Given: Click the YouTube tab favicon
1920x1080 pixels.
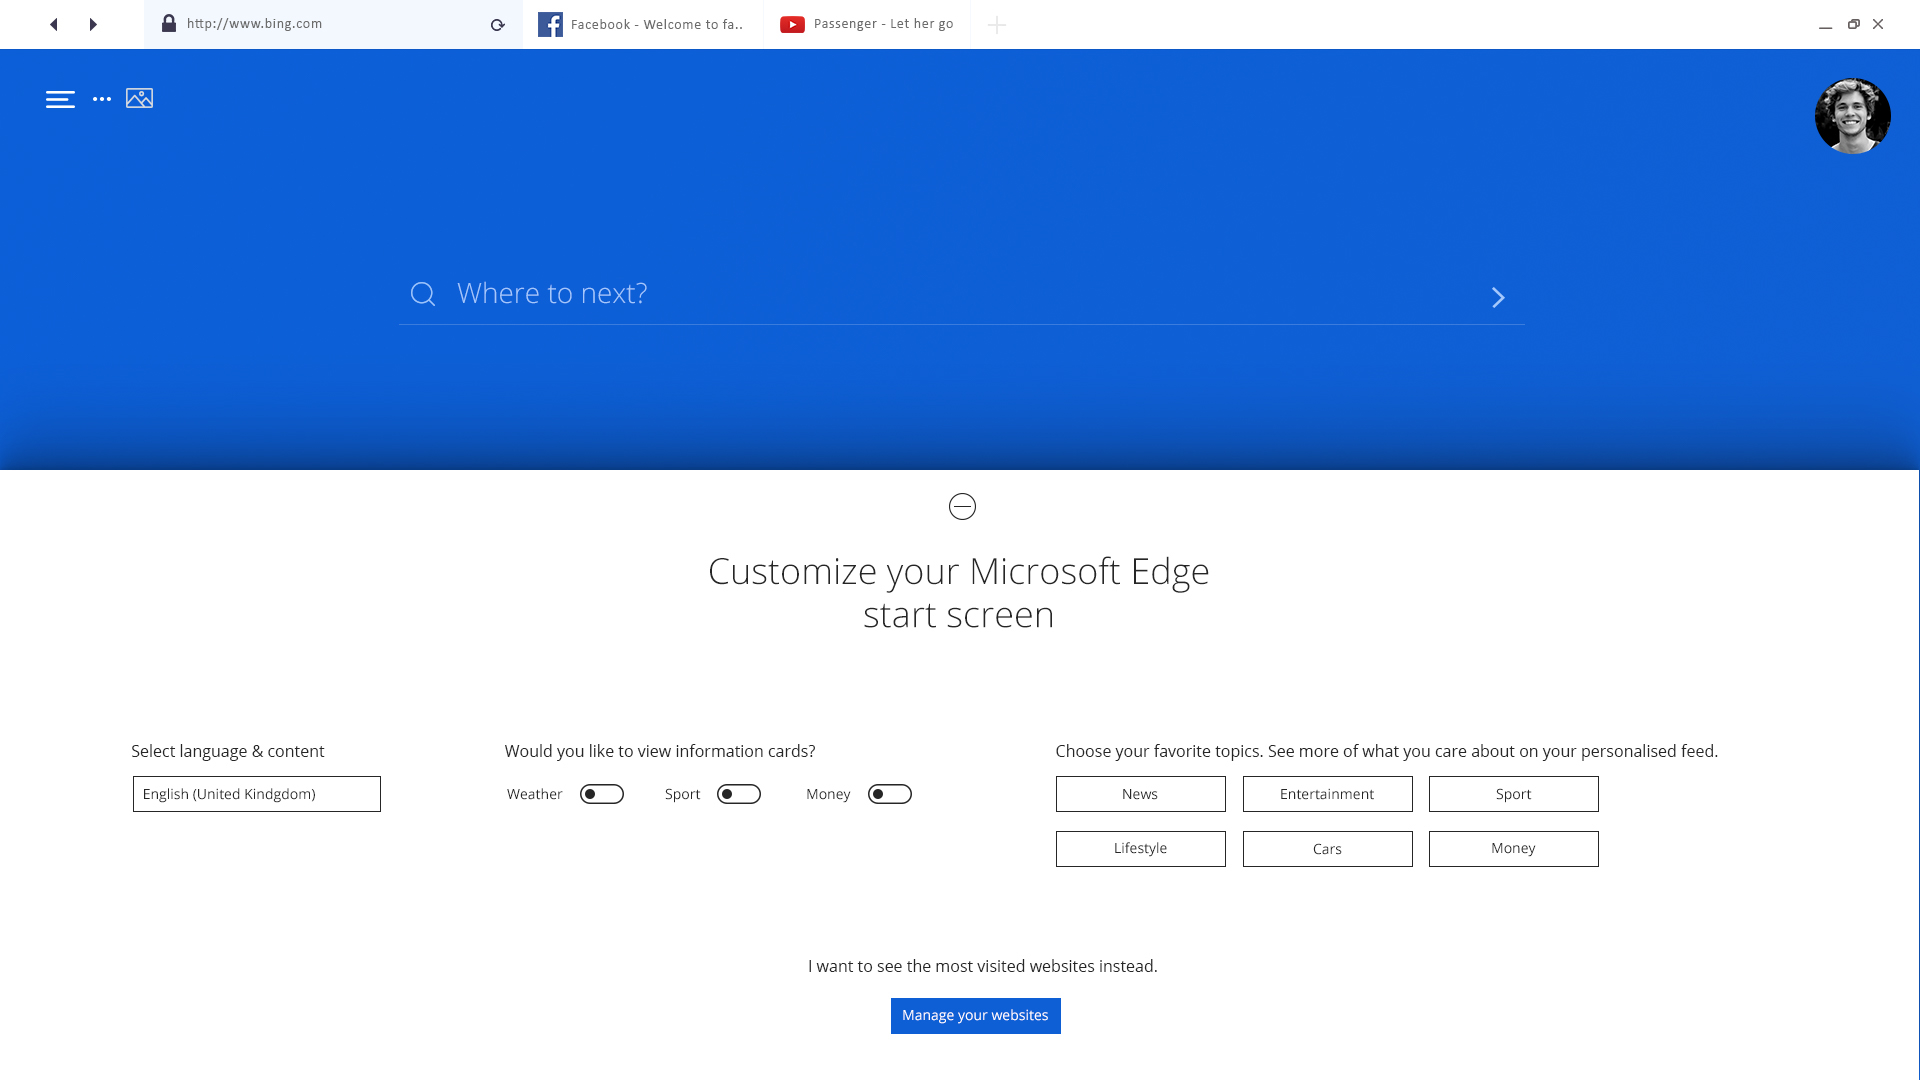Looking at the screenshot, I should pyautogui.click(x=792, y=24).
